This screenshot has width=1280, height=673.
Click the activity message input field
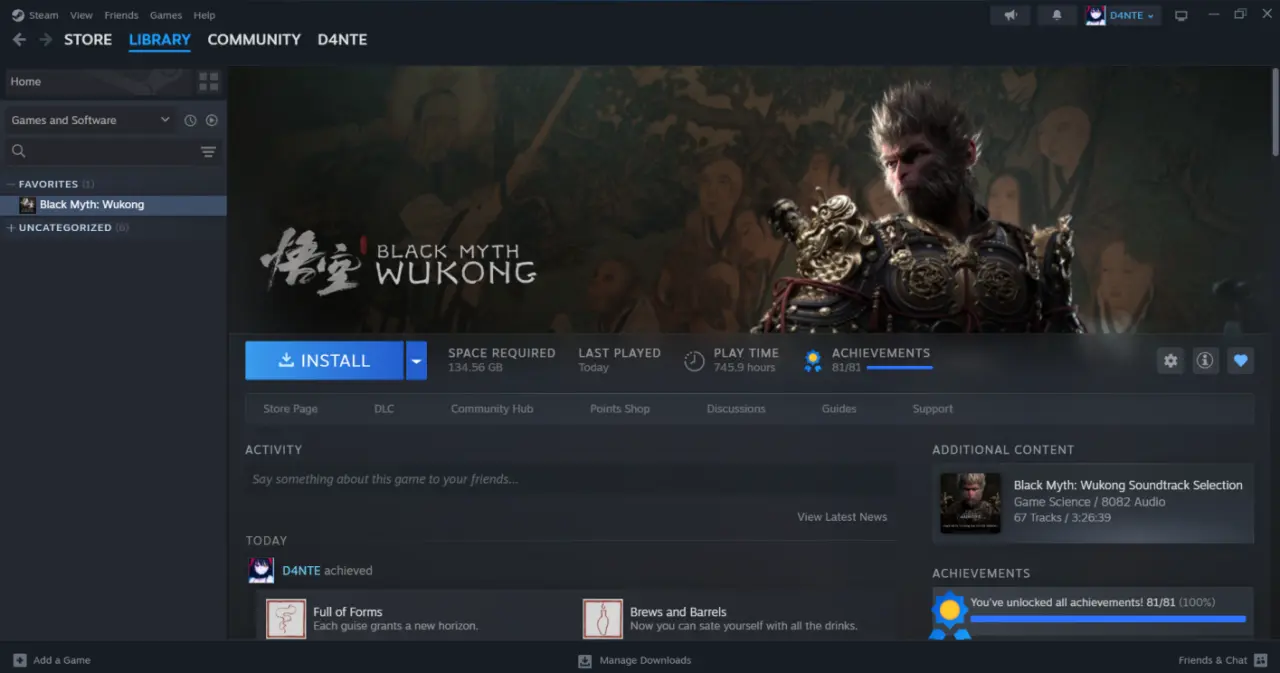pyautogui.click(x=570, y=480)
